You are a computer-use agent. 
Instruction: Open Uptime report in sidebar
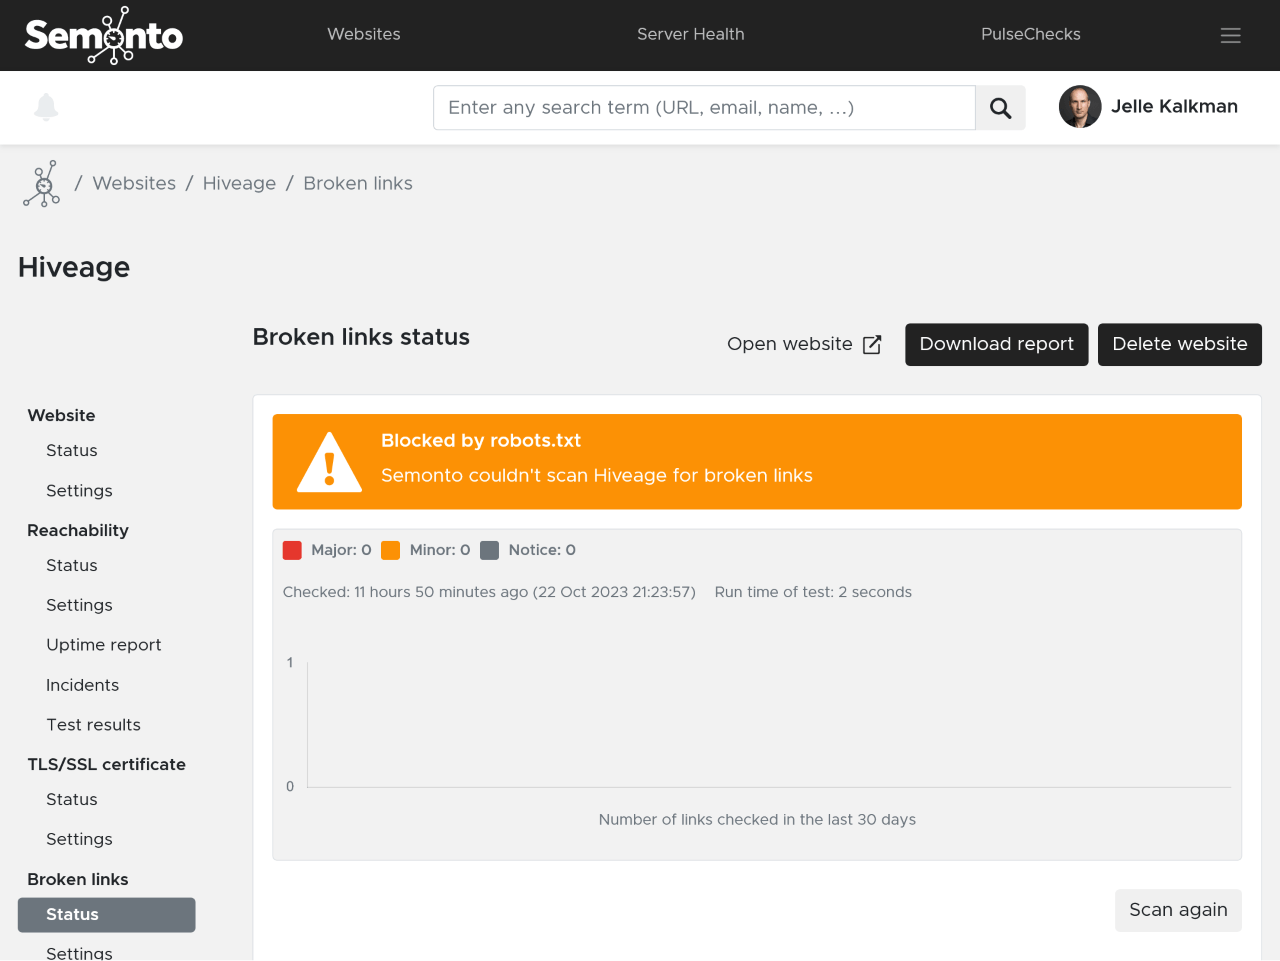(x=104, y=645)
